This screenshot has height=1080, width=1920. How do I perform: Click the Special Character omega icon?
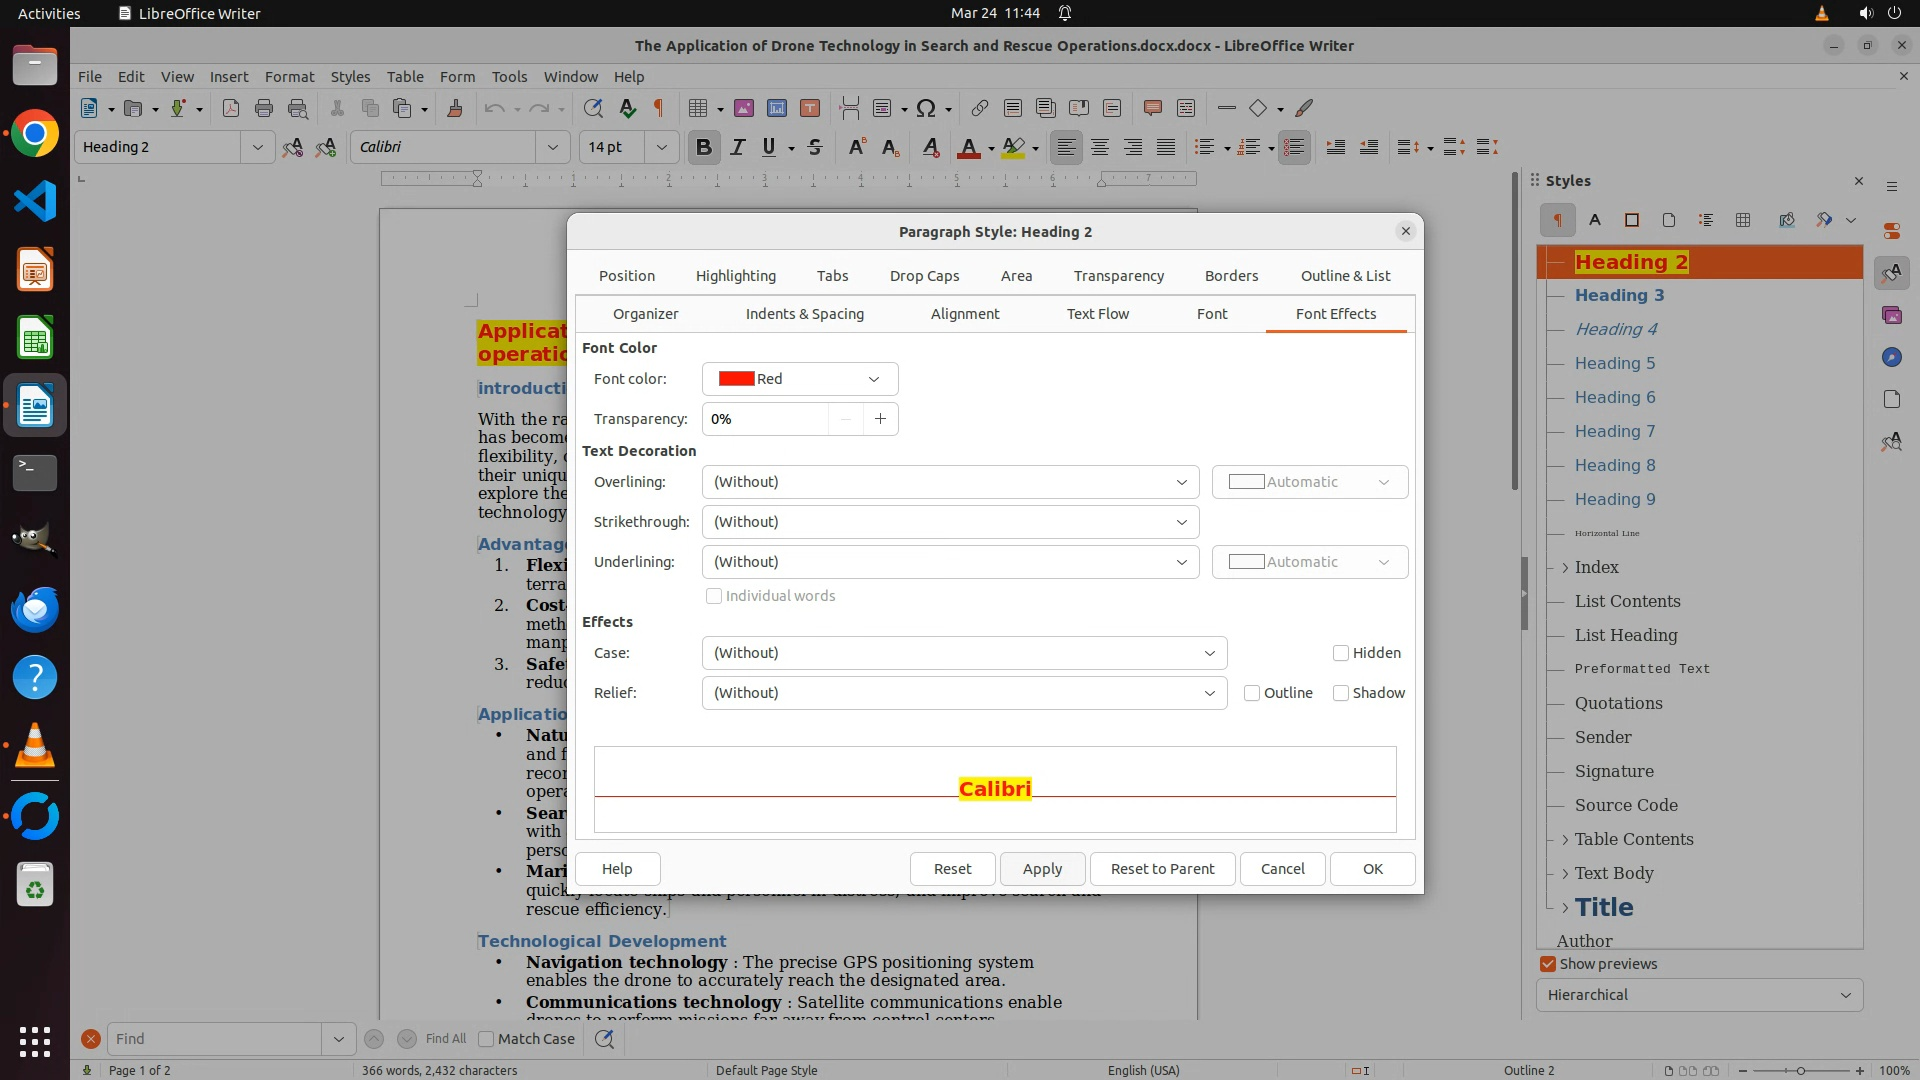coord(926,108)
